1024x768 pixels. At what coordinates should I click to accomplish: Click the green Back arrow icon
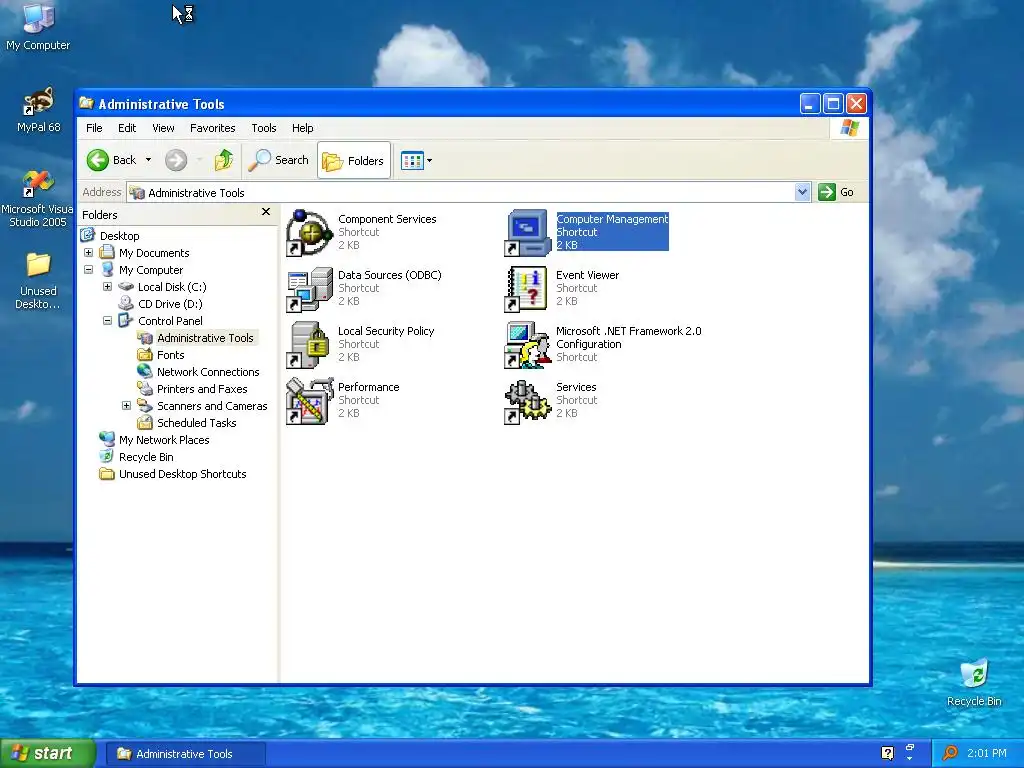click(x=98, y=160)
